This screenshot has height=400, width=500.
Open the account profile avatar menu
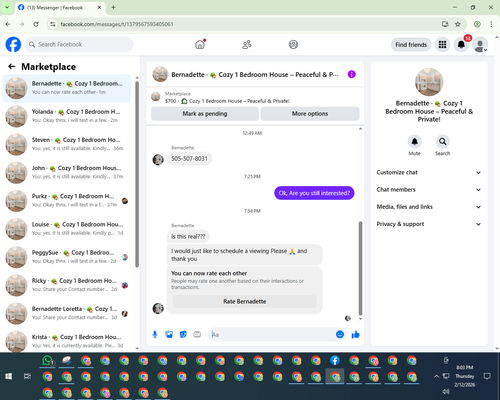click(480, 45)
